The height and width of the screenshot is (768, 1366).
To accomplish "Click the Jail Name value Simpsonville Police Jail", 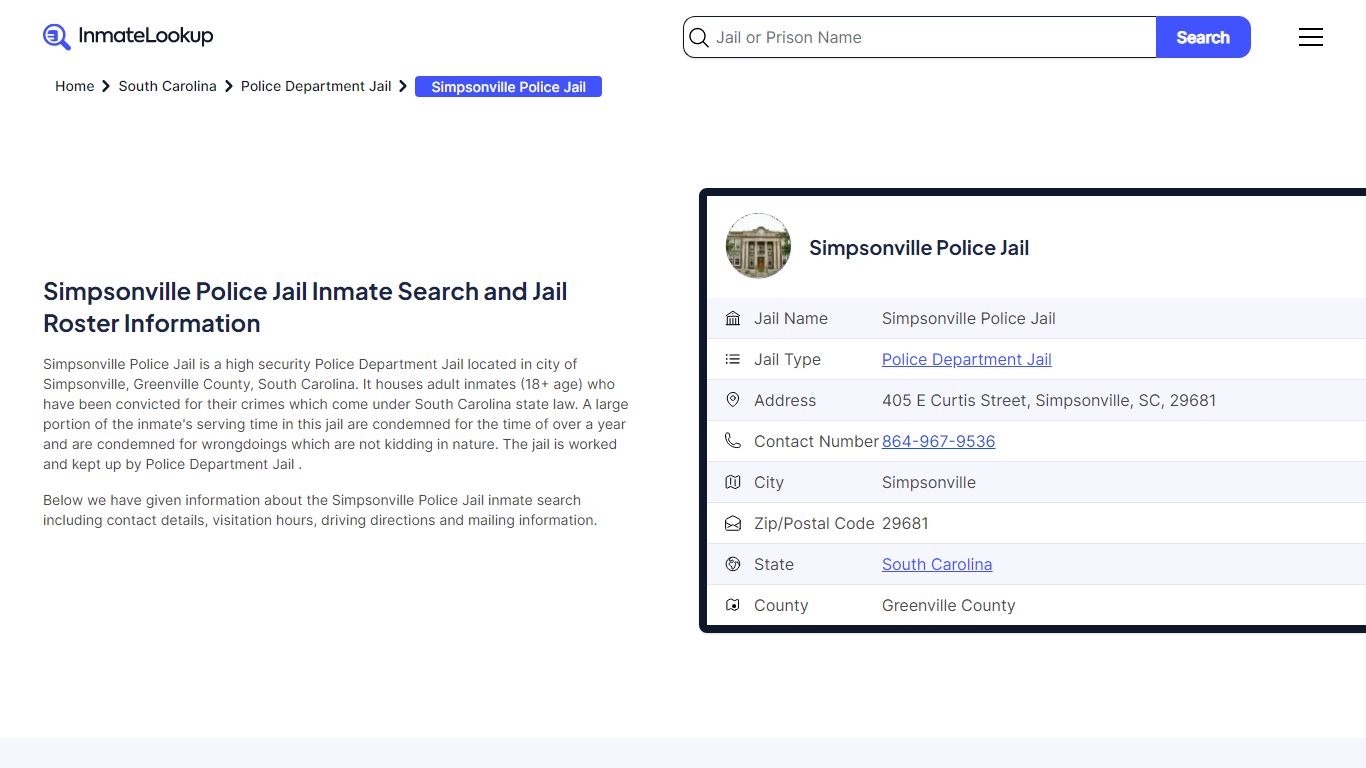I will pyautogui.click(x=969, y=318).
